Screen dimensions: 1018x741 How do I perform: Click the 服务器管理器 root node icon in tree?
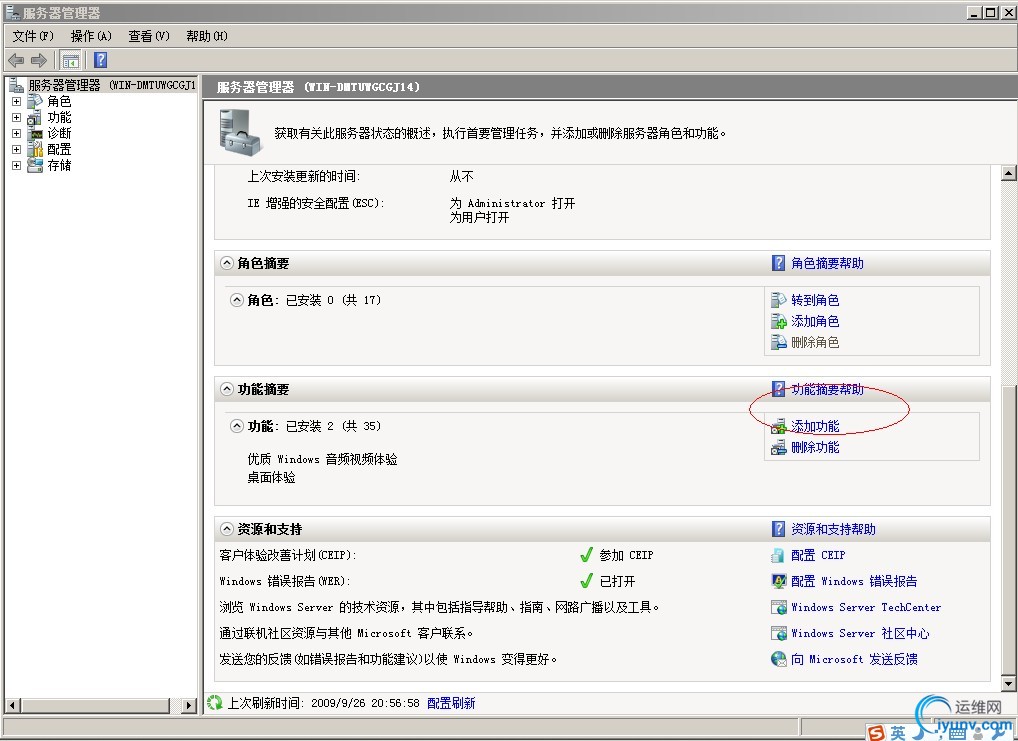[17, 85]
